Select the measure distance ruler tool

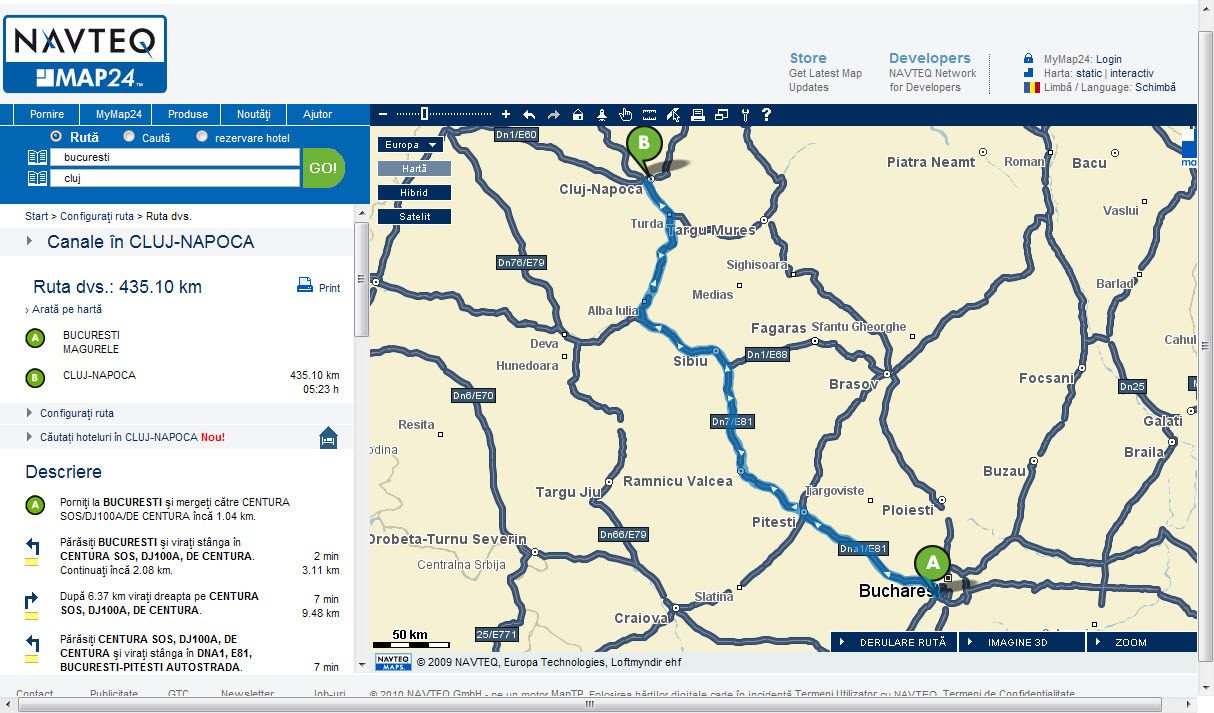[x=650, y=115]
